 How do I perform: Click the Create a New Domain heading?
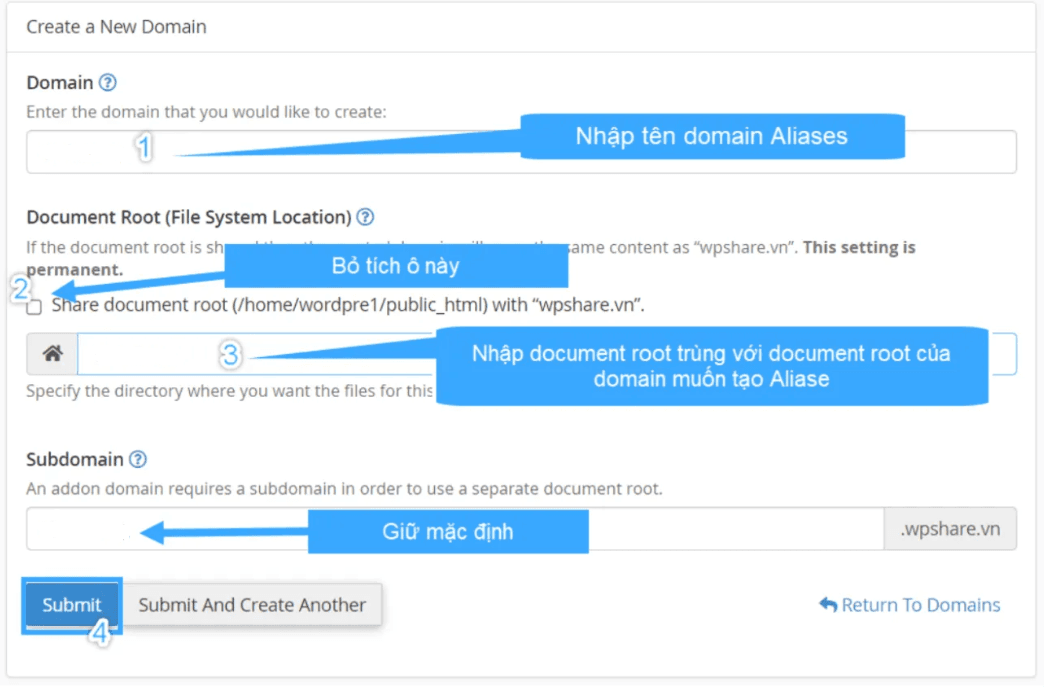pos(116,27)
